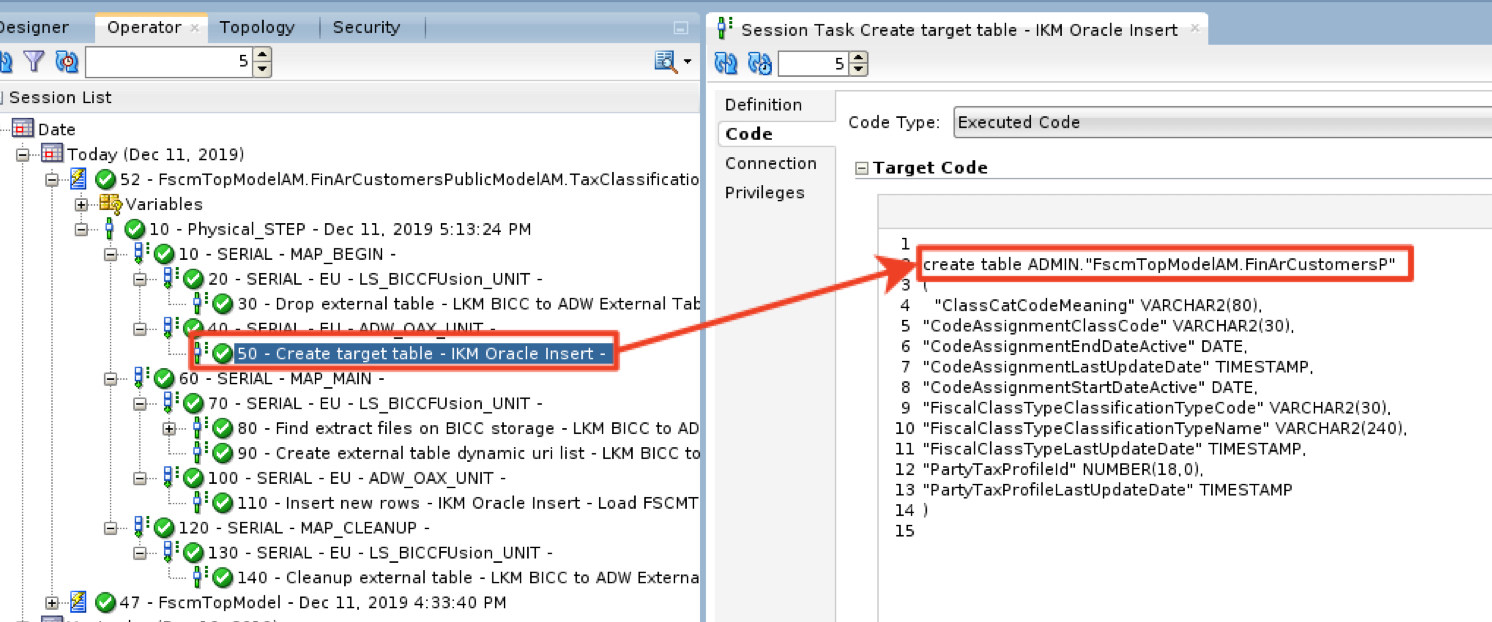Image resolution: width=1492 pixels, height=622 pixels.
Task: Click the auto-refresh clock icon in Operator toolbar
Action: [x=66, y=63]
